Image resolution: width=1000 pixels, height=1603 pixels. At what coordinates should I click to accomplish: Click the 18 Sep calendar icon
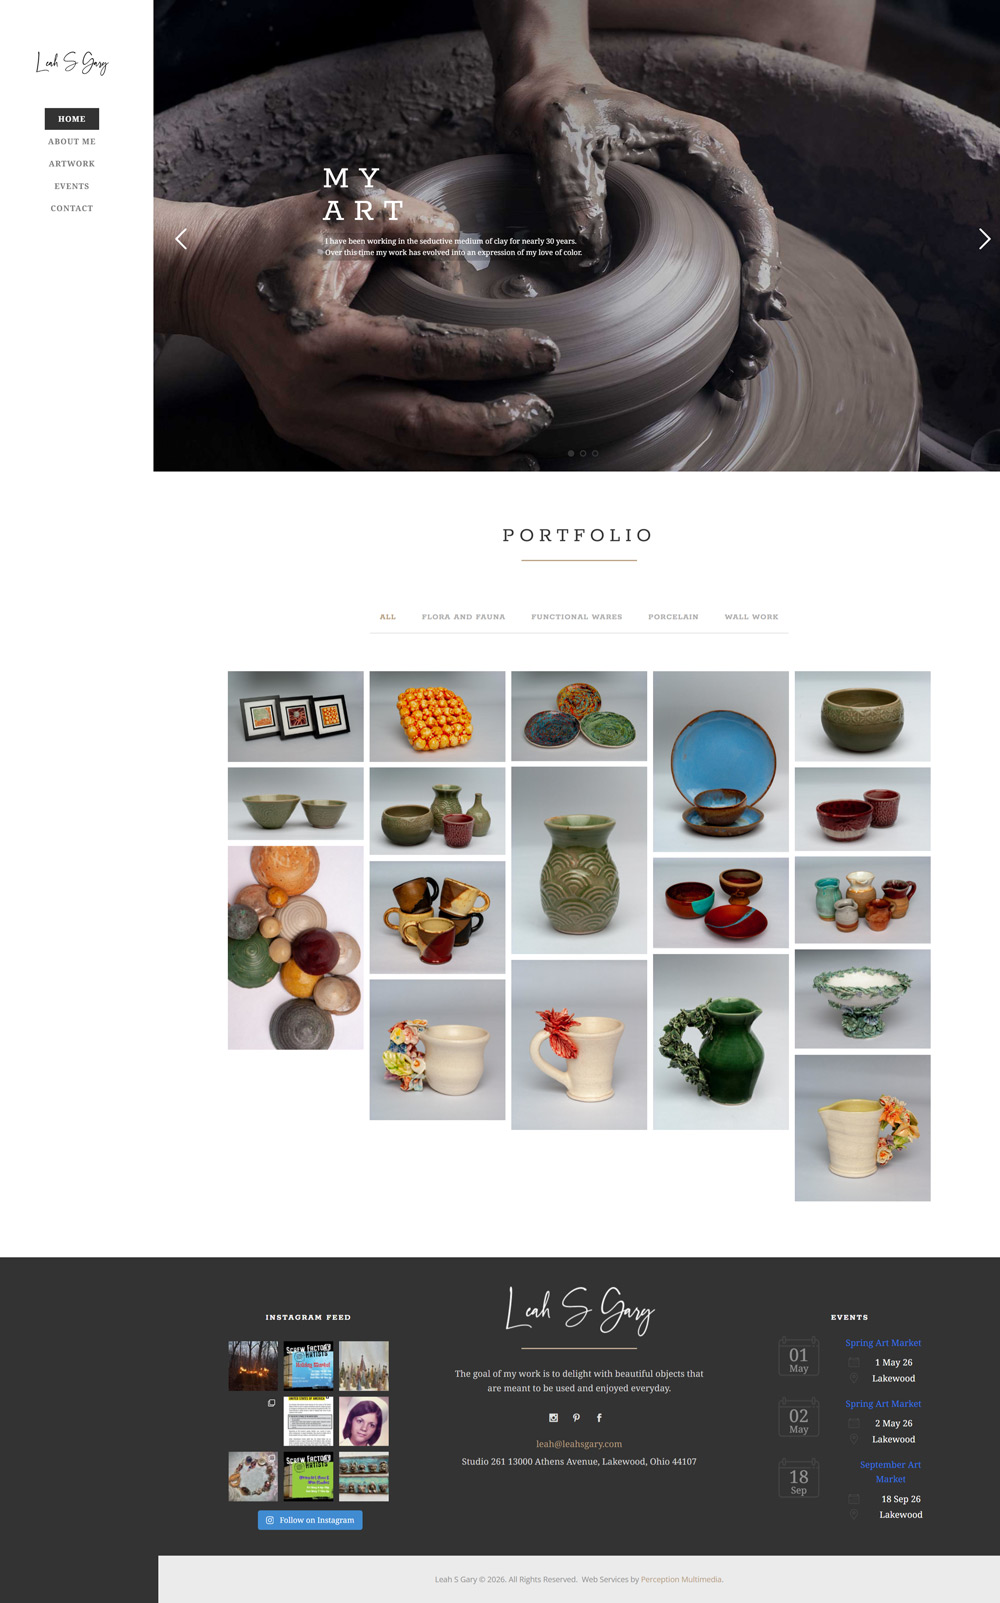pos(798,1478)
